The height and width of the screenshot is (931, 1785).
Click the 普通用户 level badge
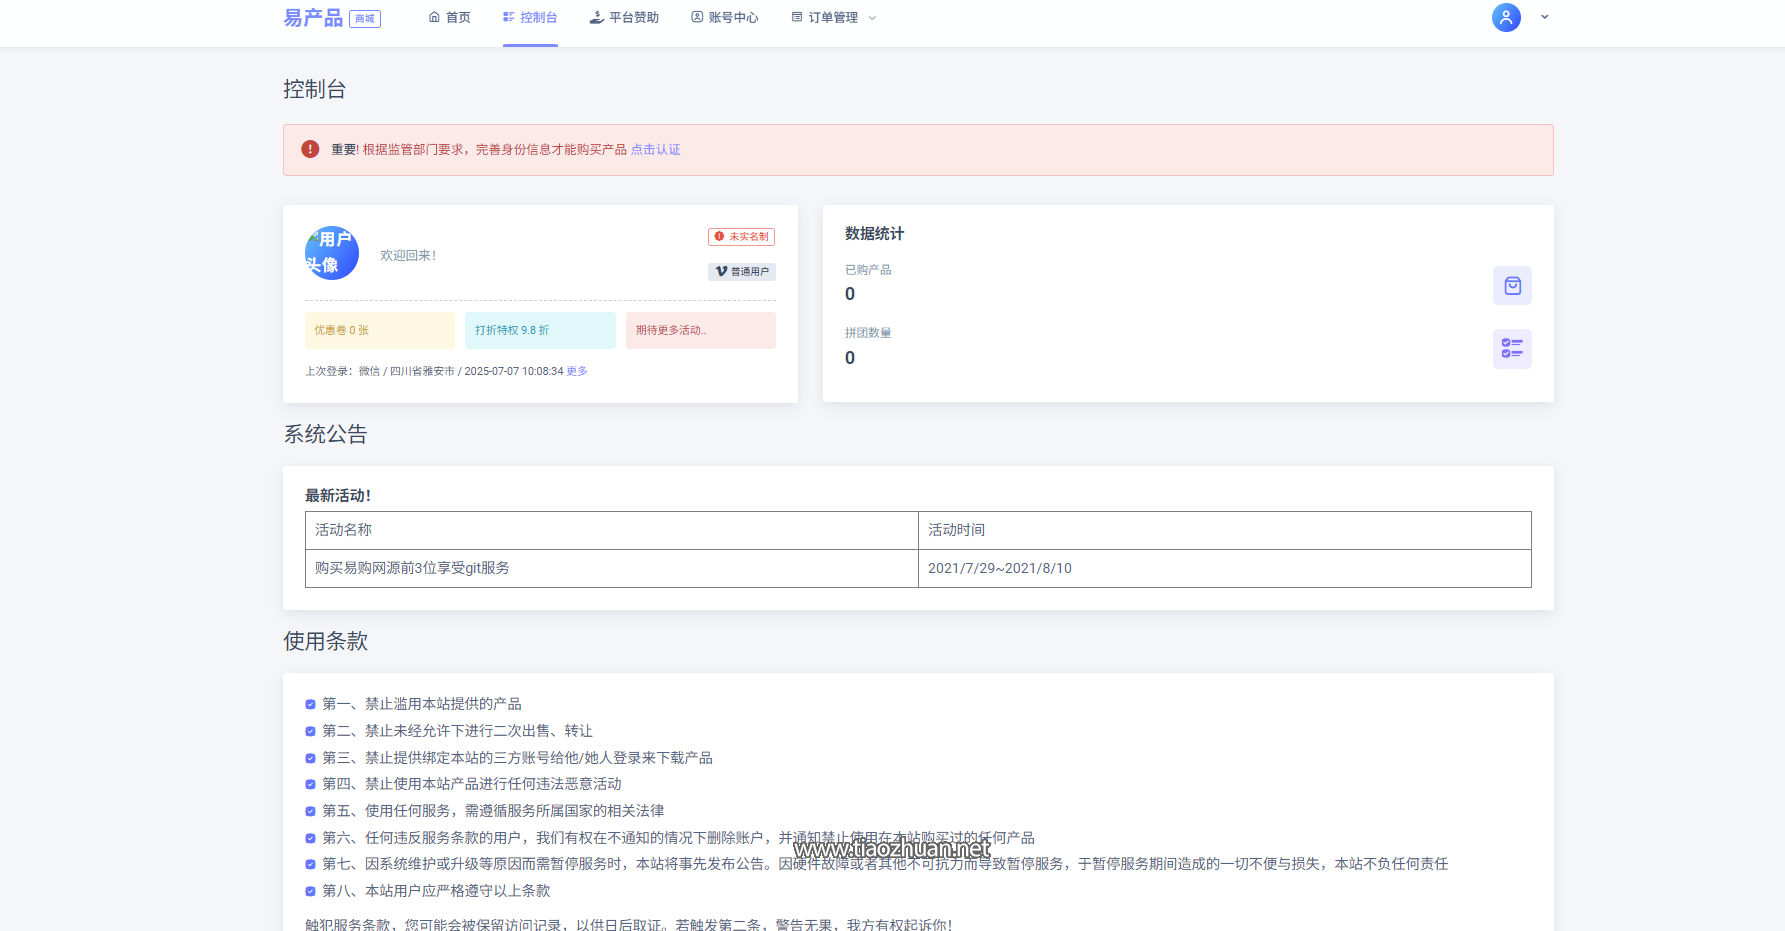[x=742, y=272]
